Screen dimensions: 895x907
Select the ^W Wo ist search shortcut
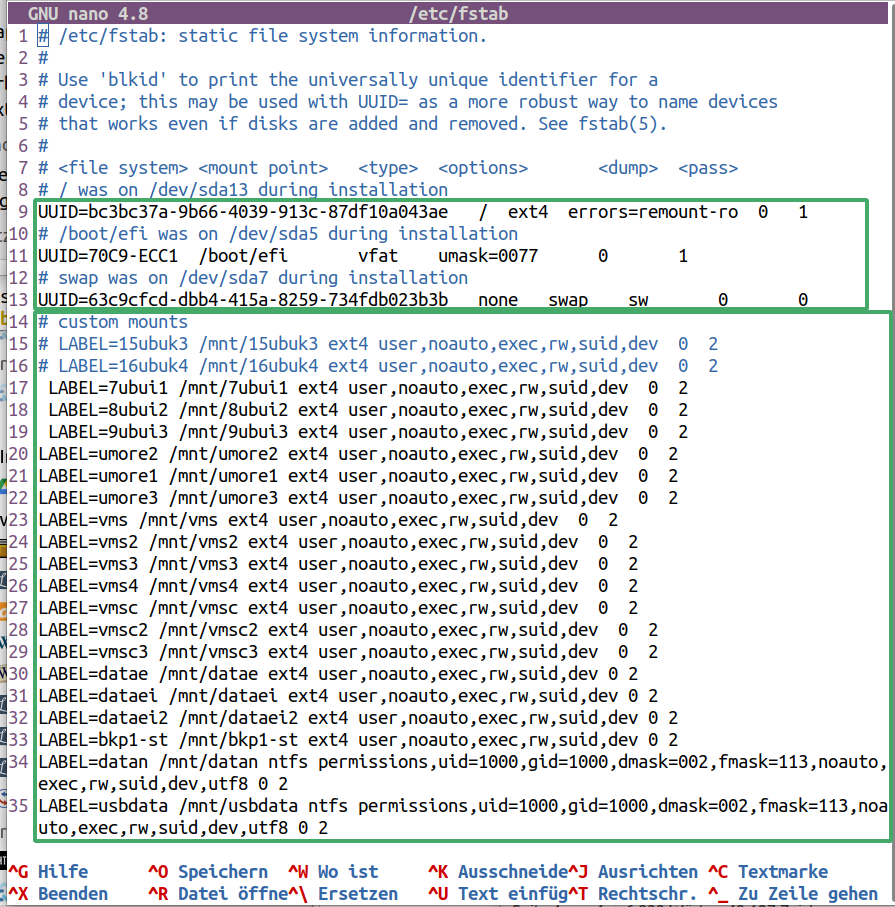tap(333, 872)
